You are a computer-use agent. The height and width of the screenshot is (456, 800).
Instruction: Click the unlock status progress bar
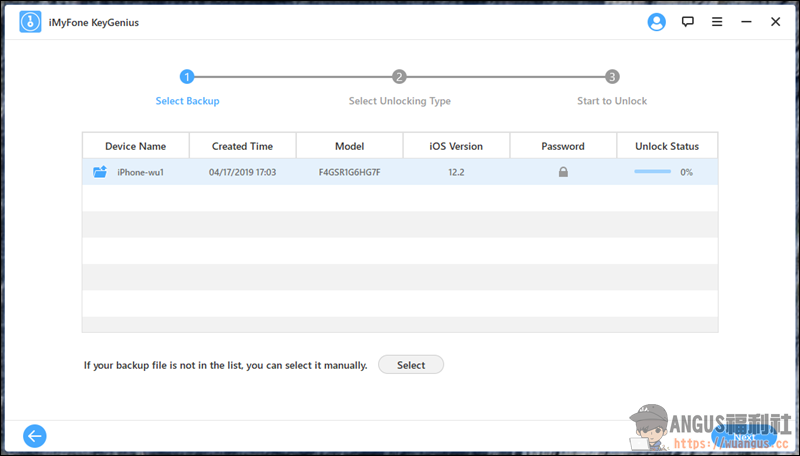(x=652, y=172)
